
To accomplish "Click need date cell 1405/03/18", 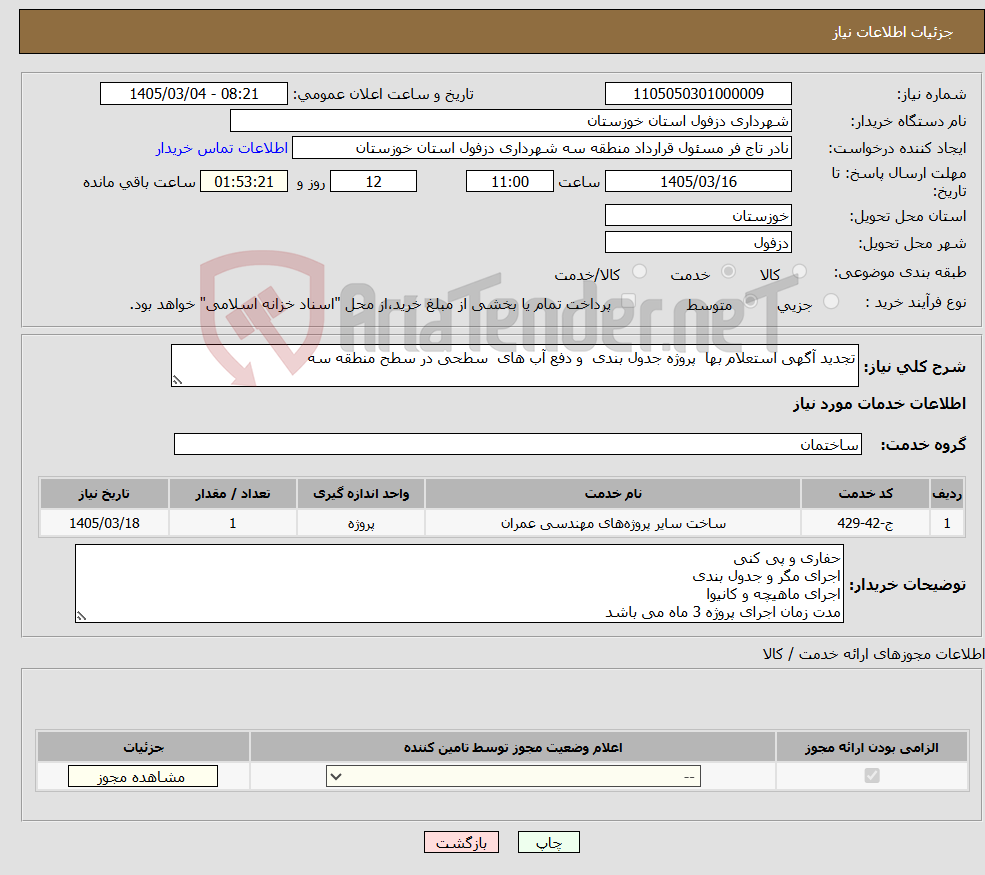I will tap(104, 523).
